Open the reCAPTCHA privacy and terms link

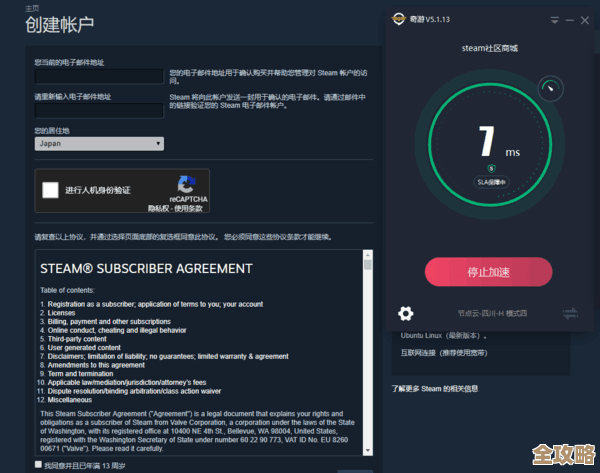175,209
